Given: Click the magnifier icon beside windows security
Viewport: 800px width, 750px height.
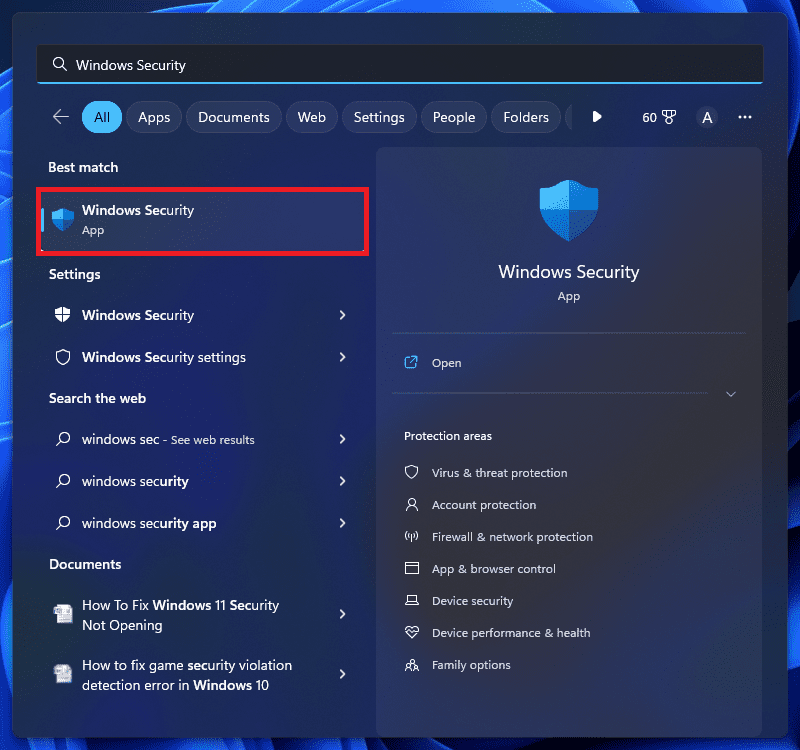Looking at the screenshot, I should point(63,481).
